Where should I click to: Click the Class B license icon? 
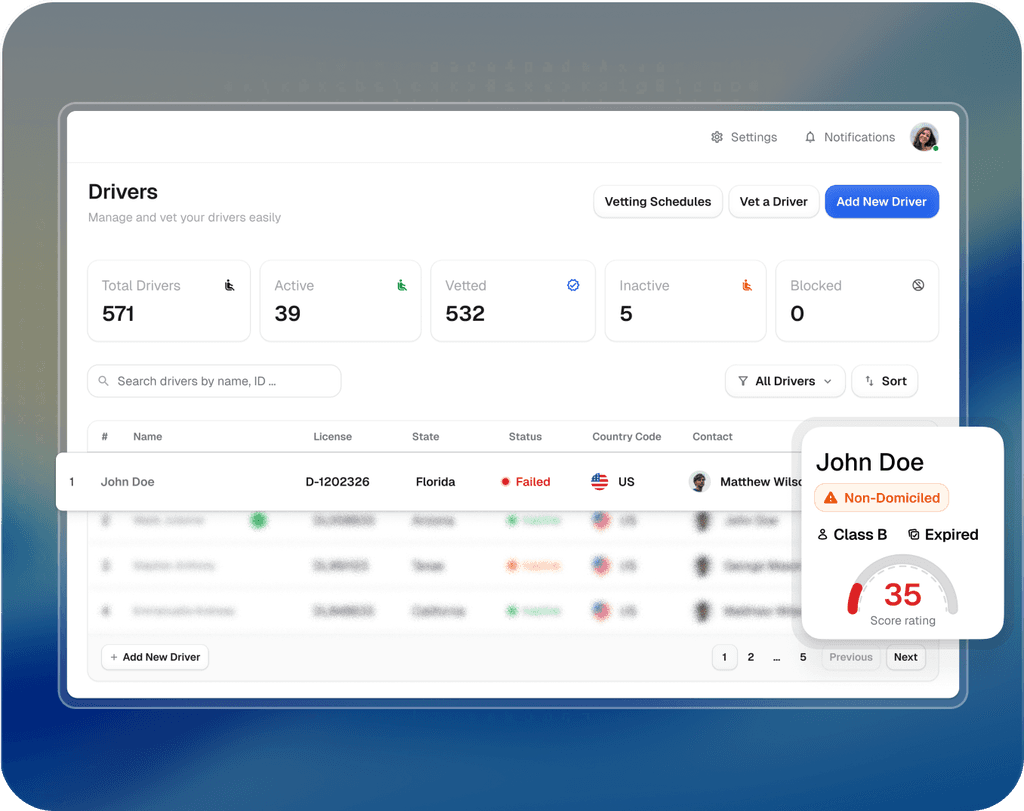click(x=824, y=534)
